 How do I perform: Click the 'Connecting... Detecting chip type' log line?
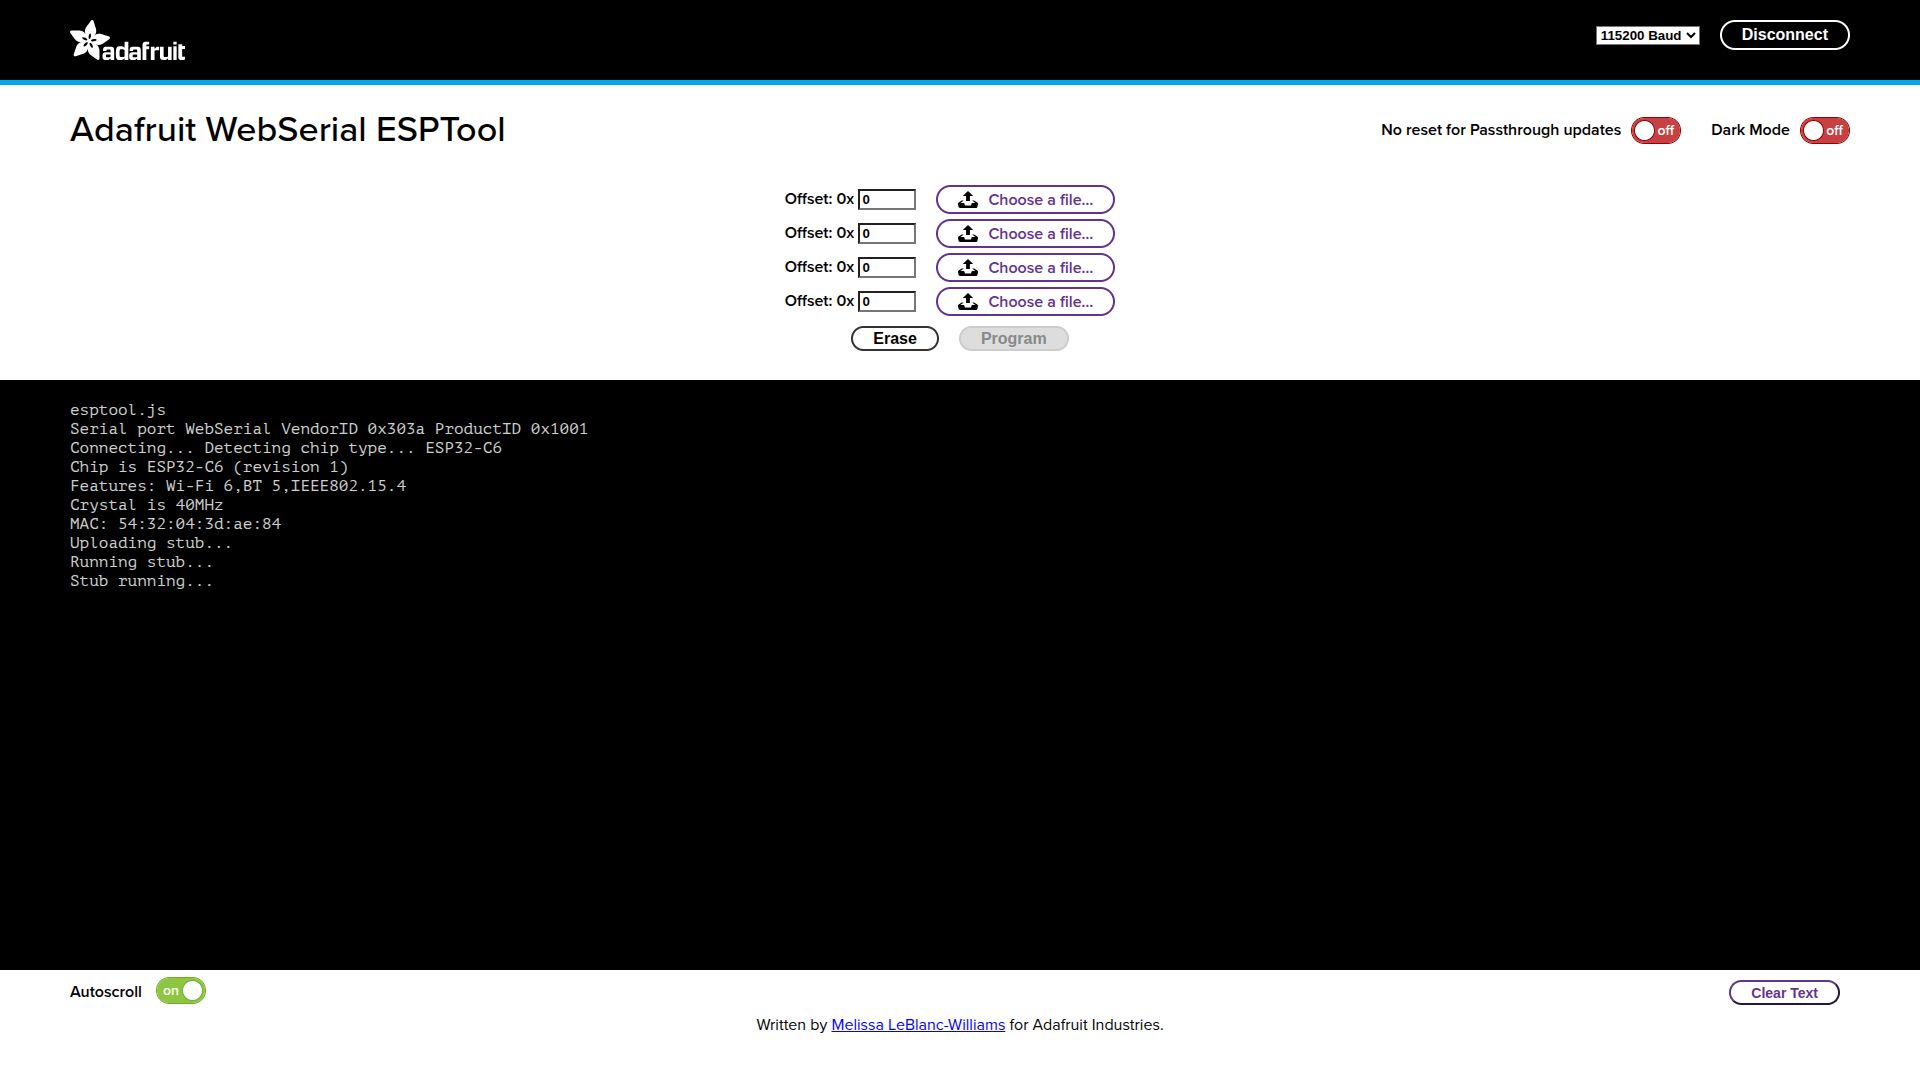coord(286,448)
